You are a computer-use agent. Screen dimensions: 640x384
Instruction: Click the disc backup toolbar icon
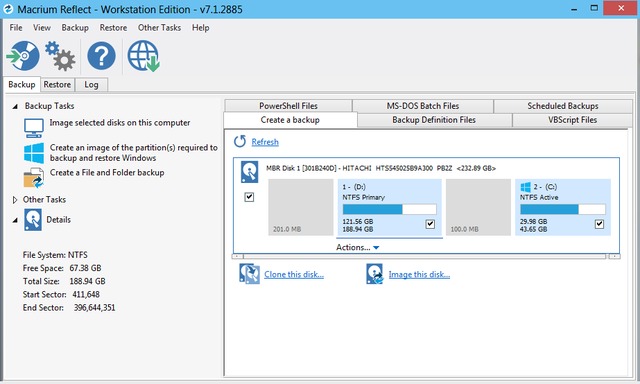click(23, 56)
